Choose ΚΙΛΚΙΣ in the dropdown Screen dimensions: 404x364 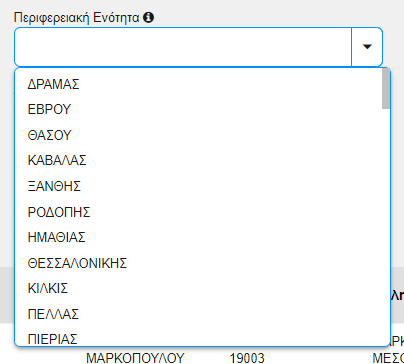tap(202, 288)
